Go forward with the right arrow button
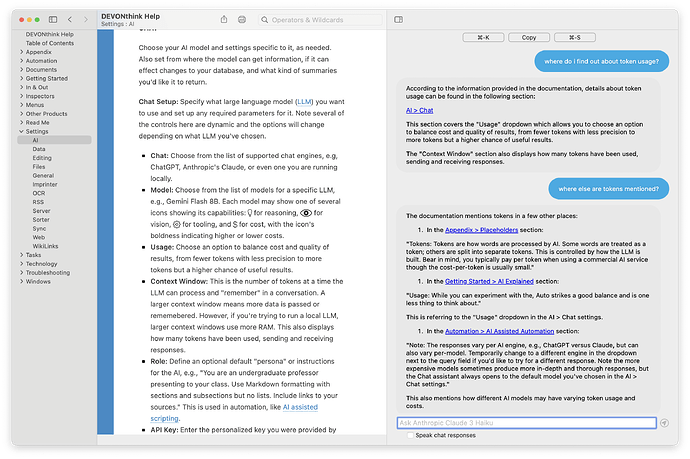The height and width of the screenshot is (459, 690). tap(84, 19)
